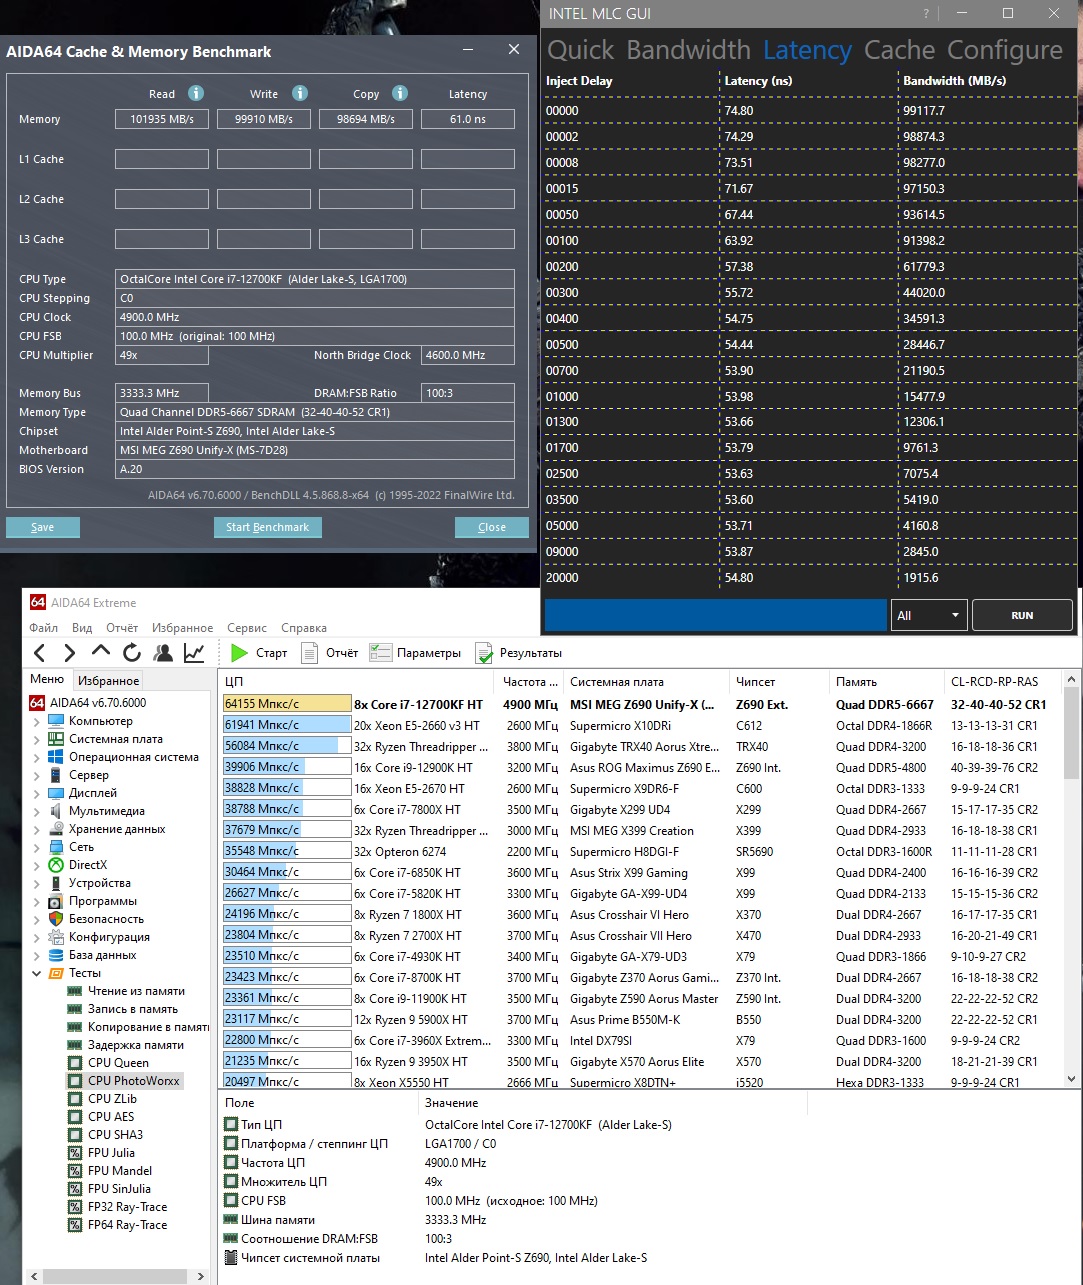Screen dimensions: 1083x1285
Task: Expand the Устройства tree node
Action: click(37, 883)
